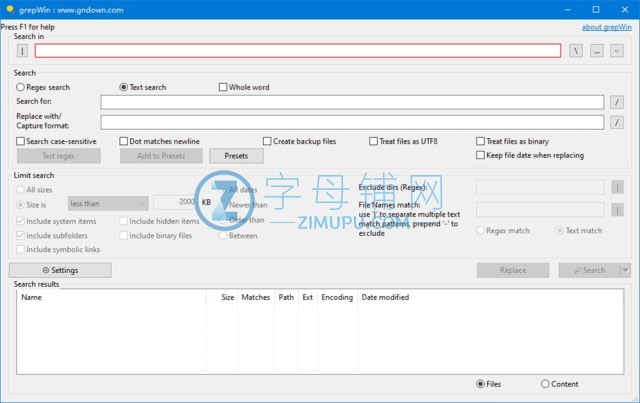Sort results by Name column header
640x403 pixels.
point(111,297)
